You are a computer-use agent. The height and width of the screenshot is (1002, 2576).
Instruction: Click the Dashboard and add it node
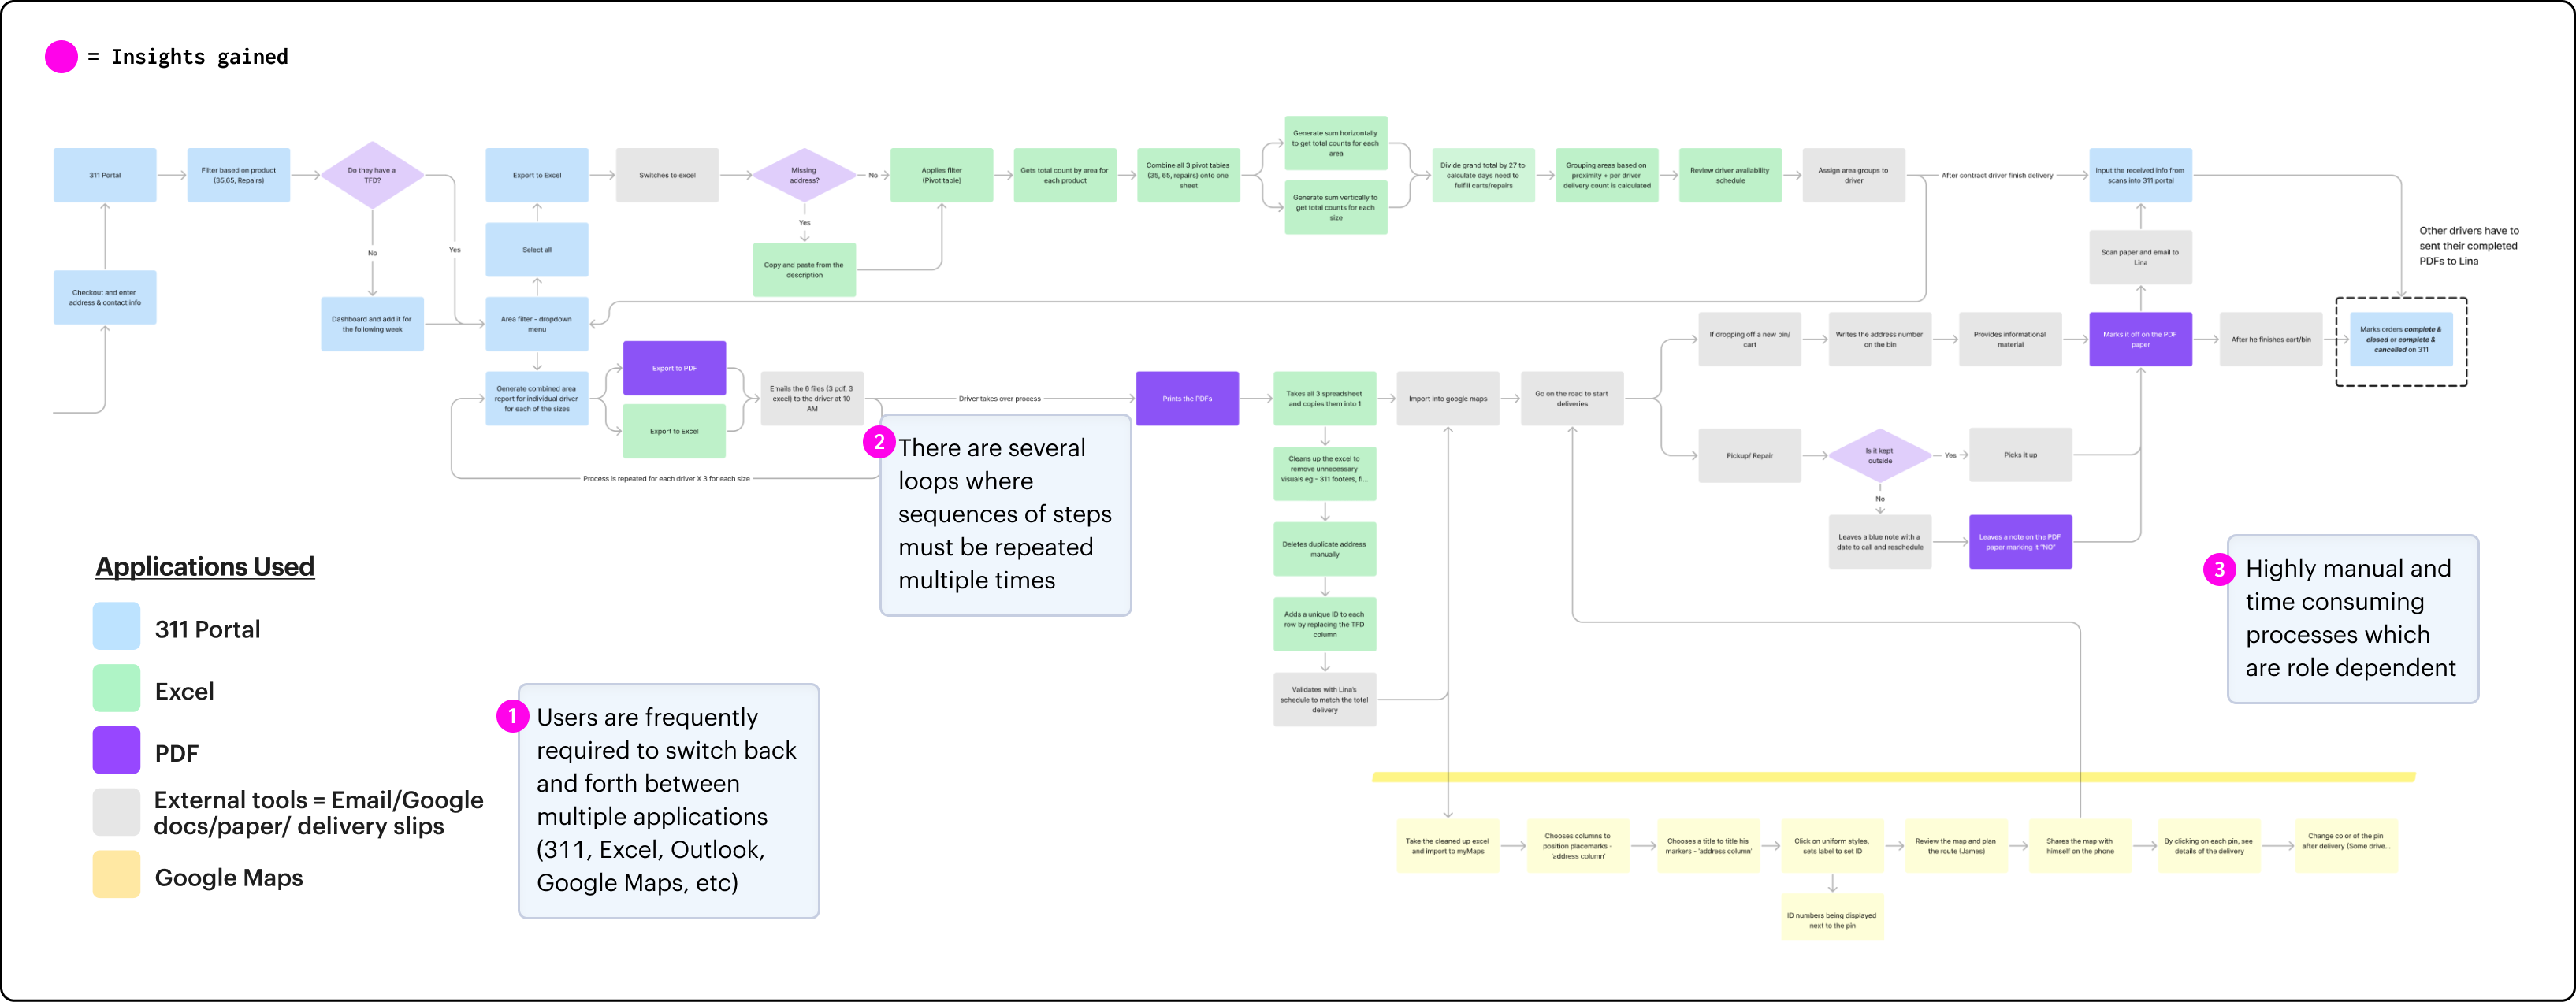372,324
